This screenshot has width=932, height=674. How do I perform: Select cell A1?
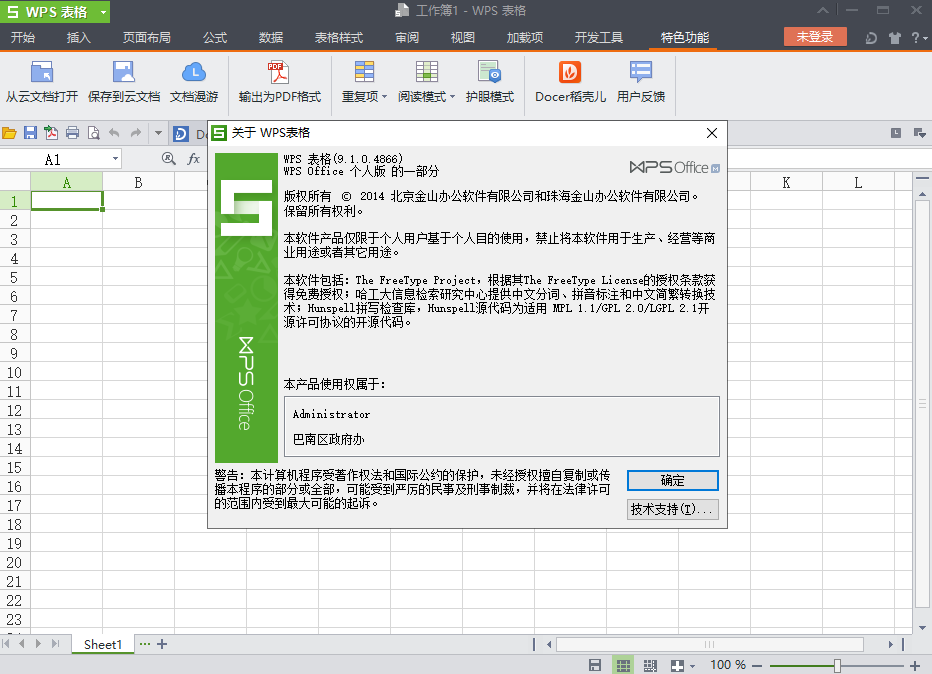tap(67, 201)
